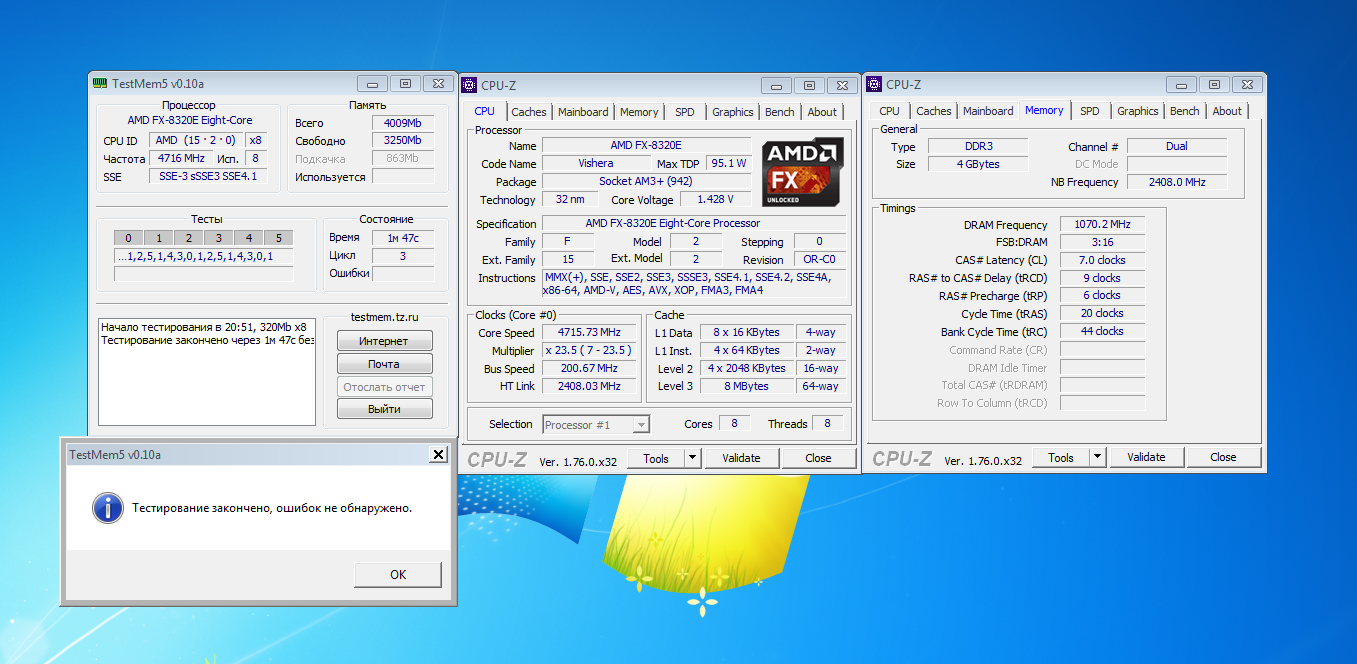Click the TestMem5 Всего value 4009Mb

click(x=403, y=123)
